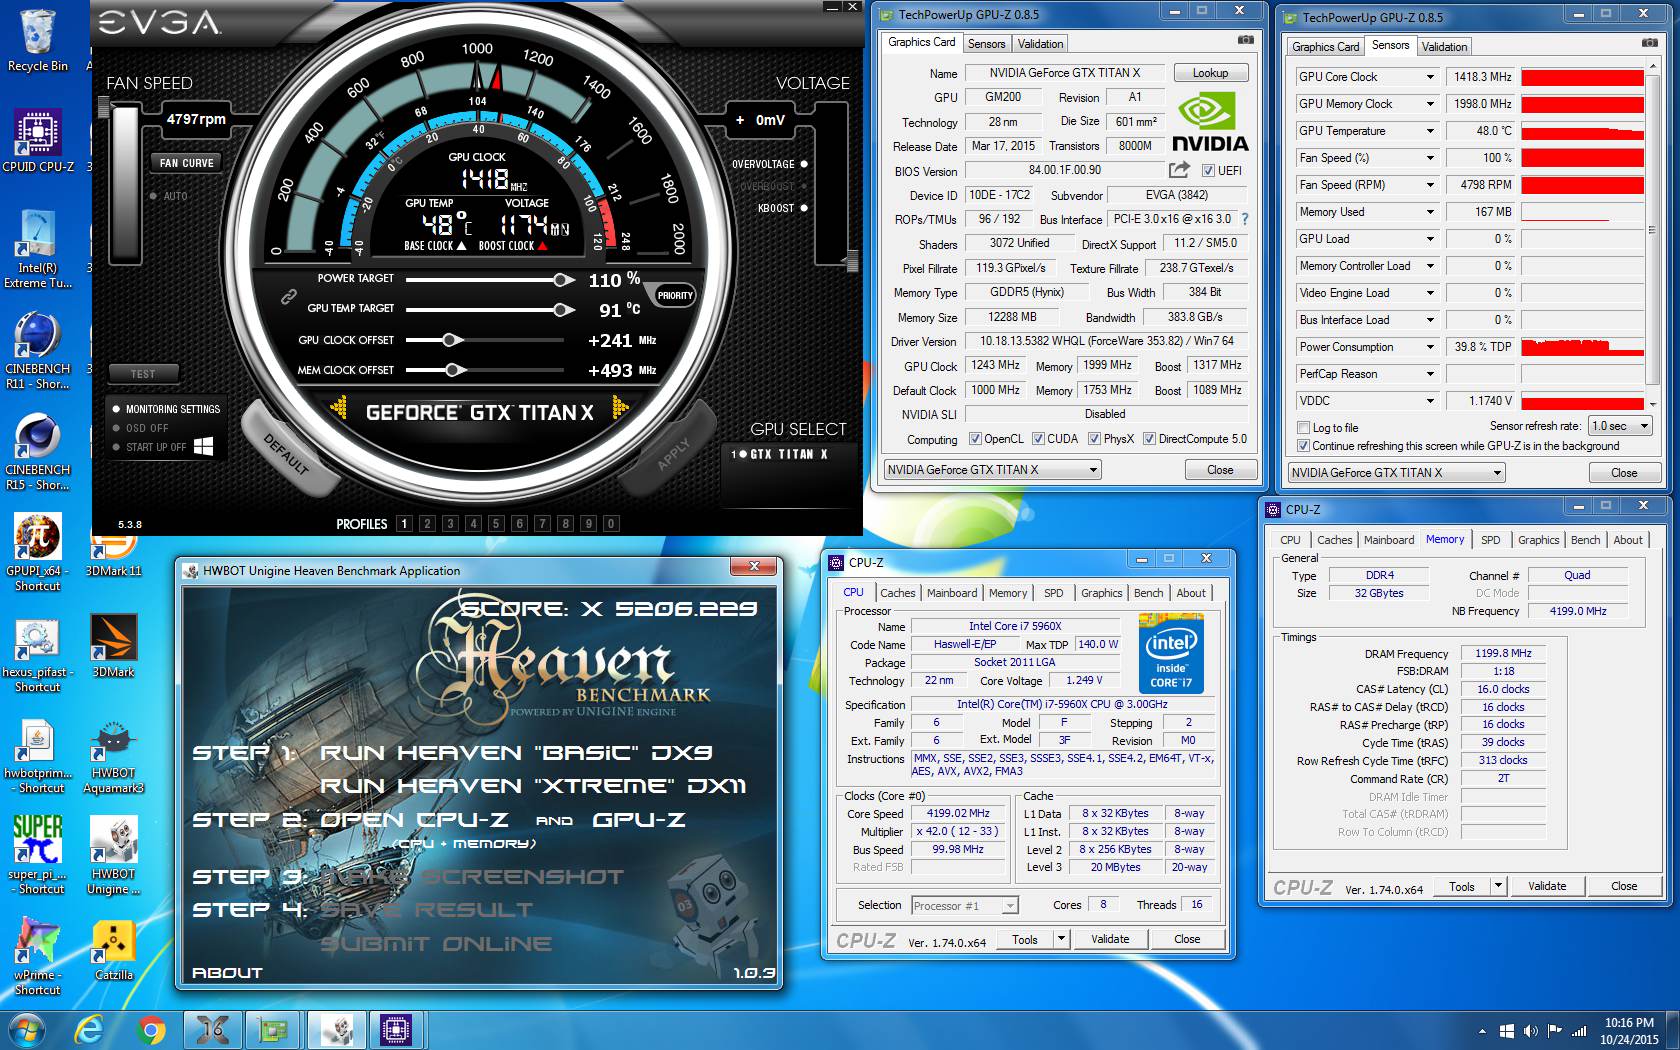This screenshot has width=1680, height=1050.
Task: Open the Bench tab in CPU-Z Memory window
Action: (1585, 540)
